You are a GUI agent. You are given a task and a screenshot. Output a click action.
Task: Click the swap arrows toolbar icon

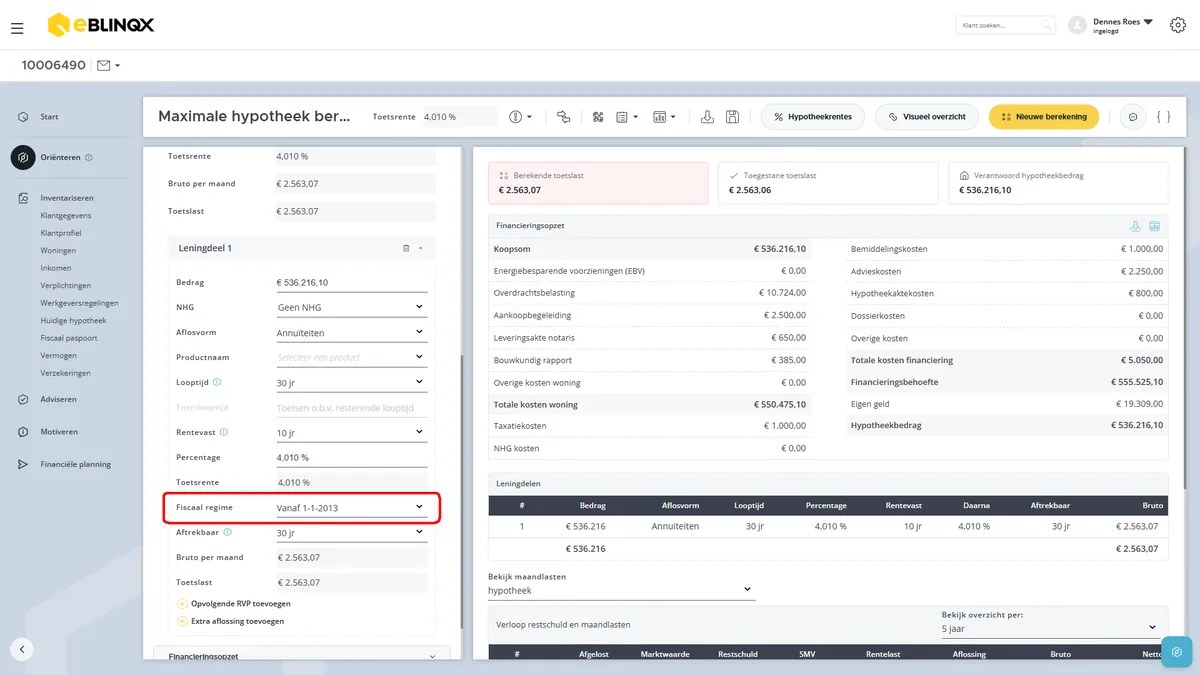pos(564,117)
